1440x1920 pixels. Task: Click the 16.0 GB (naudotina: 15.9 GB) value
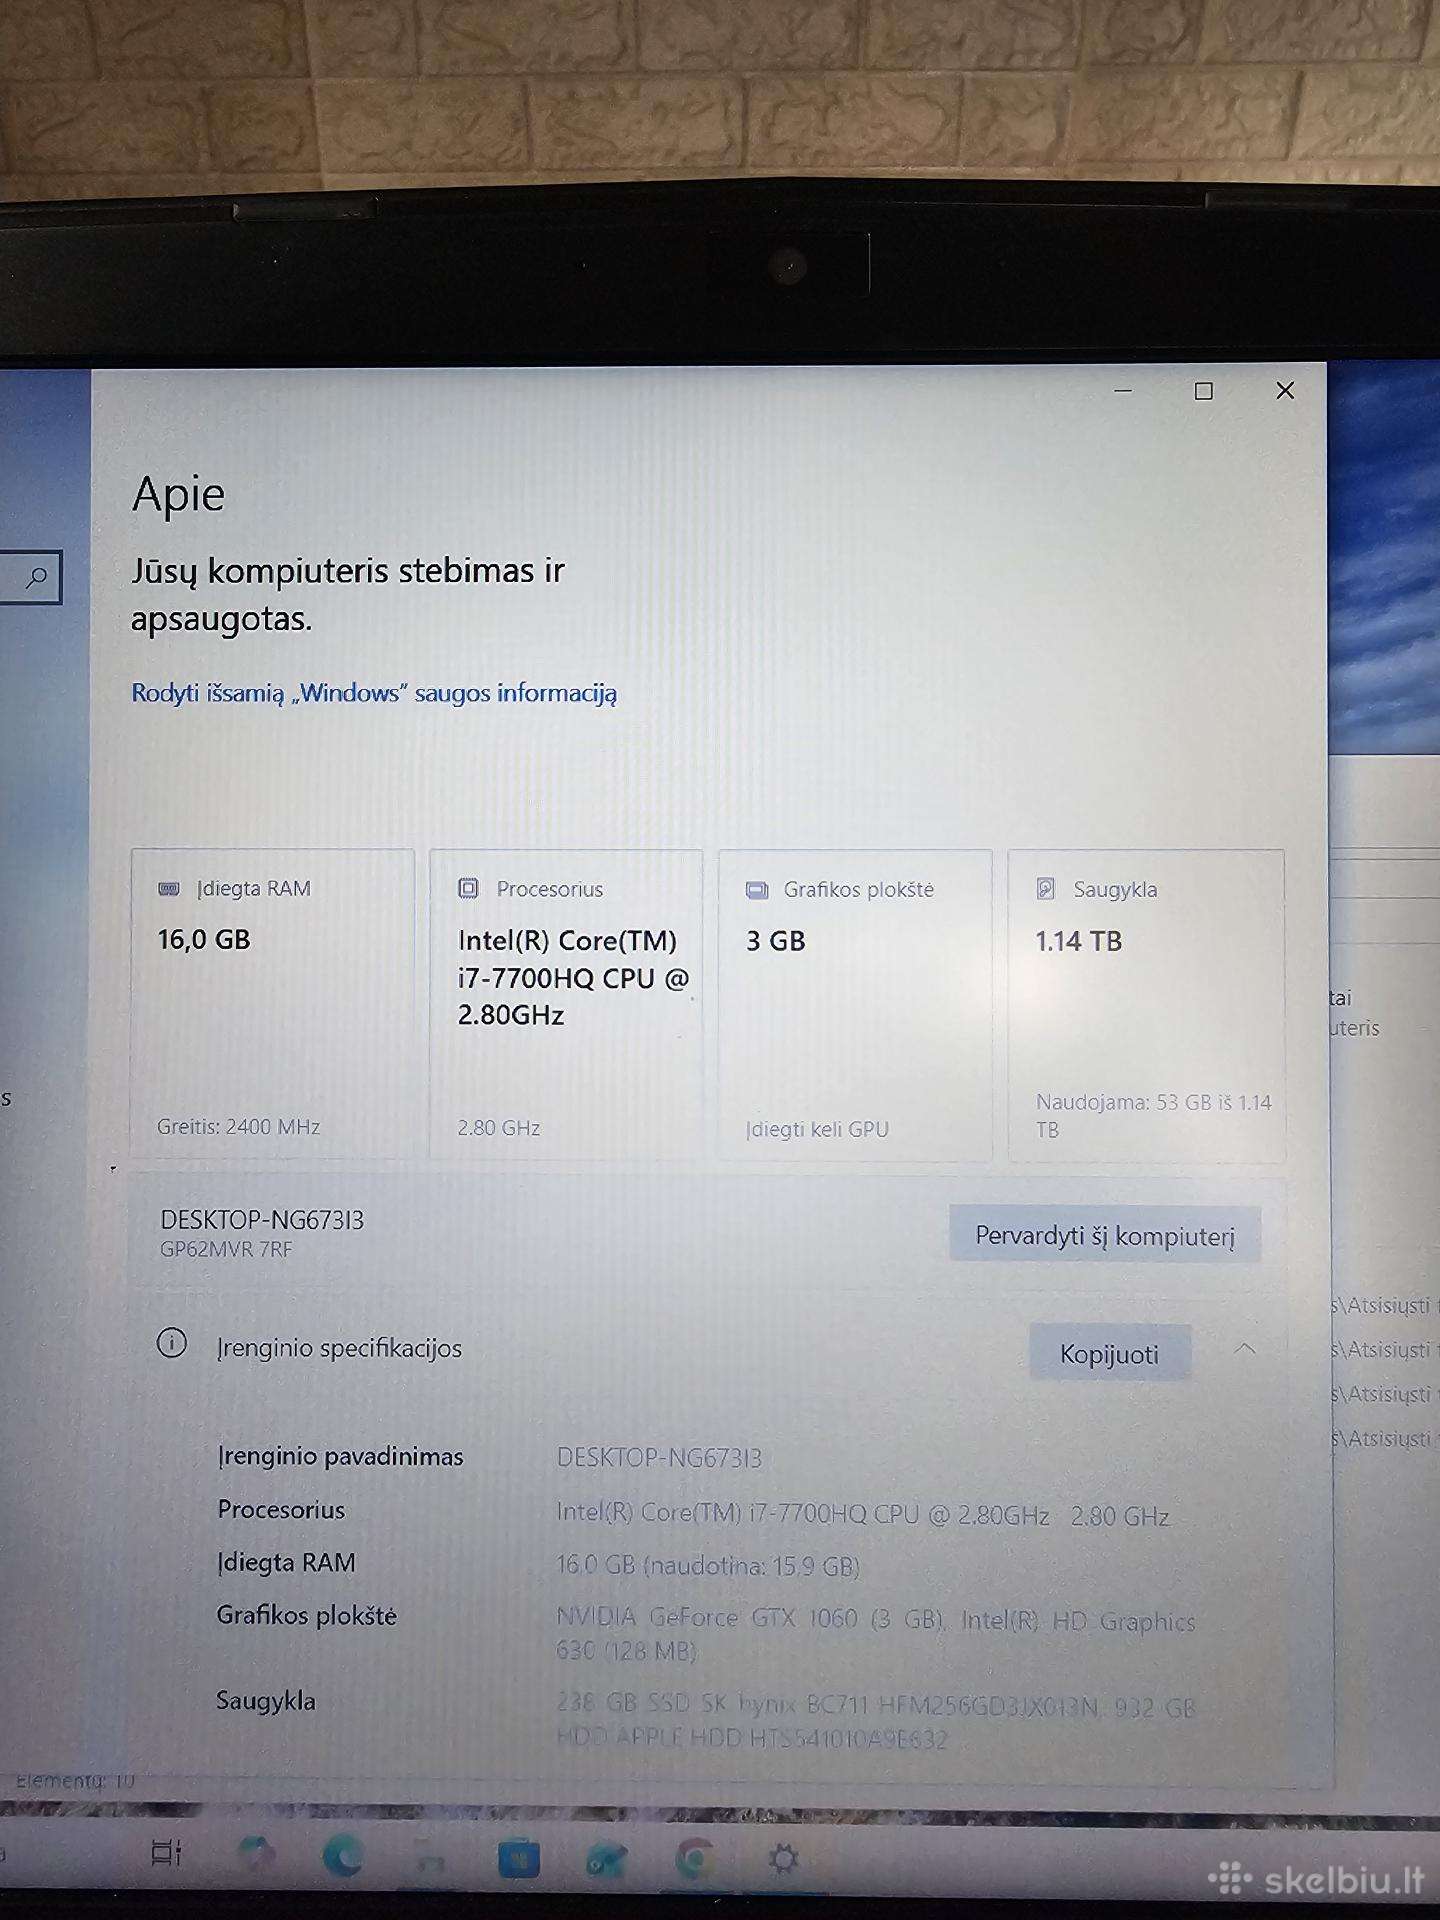pos(708,1565)
